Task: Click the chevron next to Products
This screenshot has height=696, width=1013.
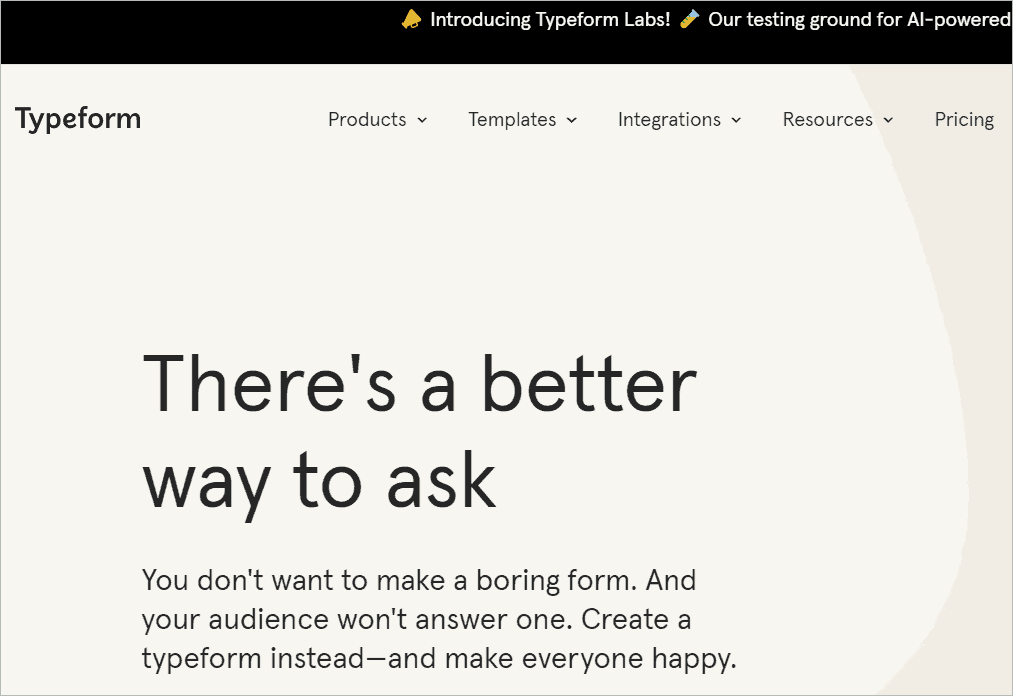Action: pos(422,120)
